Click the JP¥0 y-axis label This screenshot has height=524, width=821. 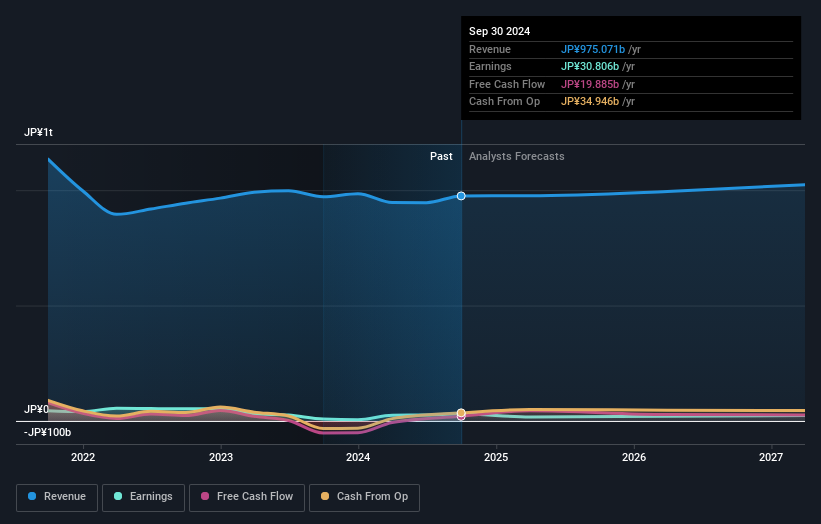click(x=36, y=409)
